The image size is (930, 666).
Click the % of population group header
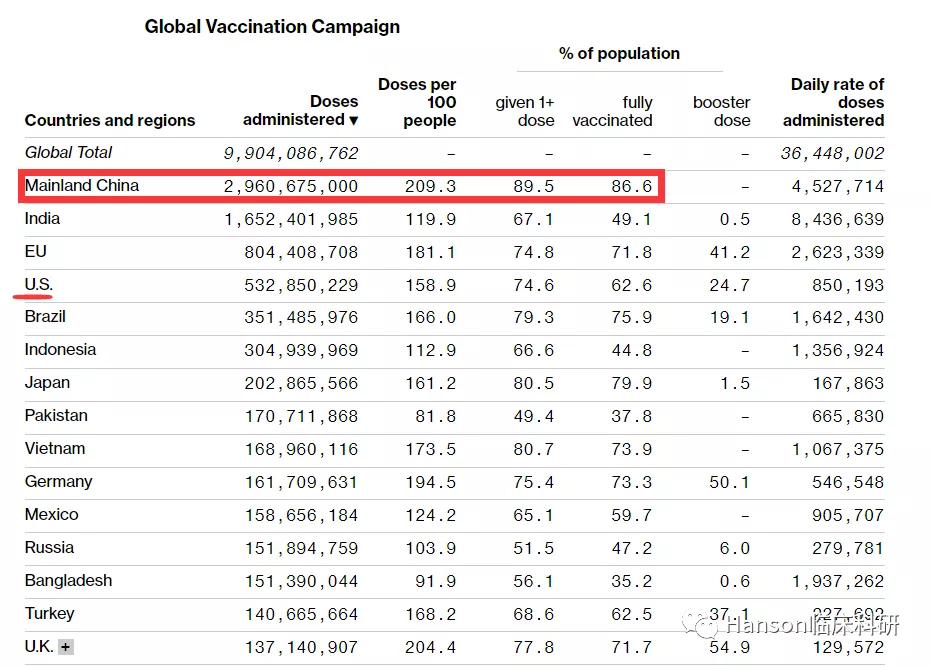click(x=619, y=54)
